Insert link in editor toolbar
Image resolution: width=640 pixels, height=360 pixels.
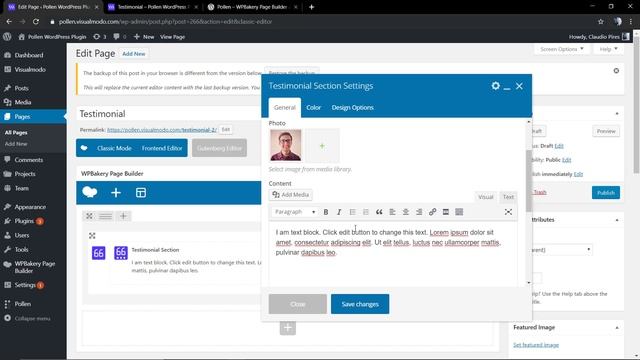pos(432,212)
